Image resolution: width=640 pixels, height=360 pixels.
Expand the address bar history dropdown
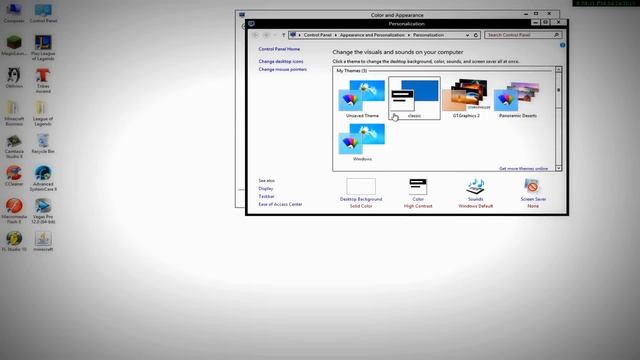click(x=467, y=35)
